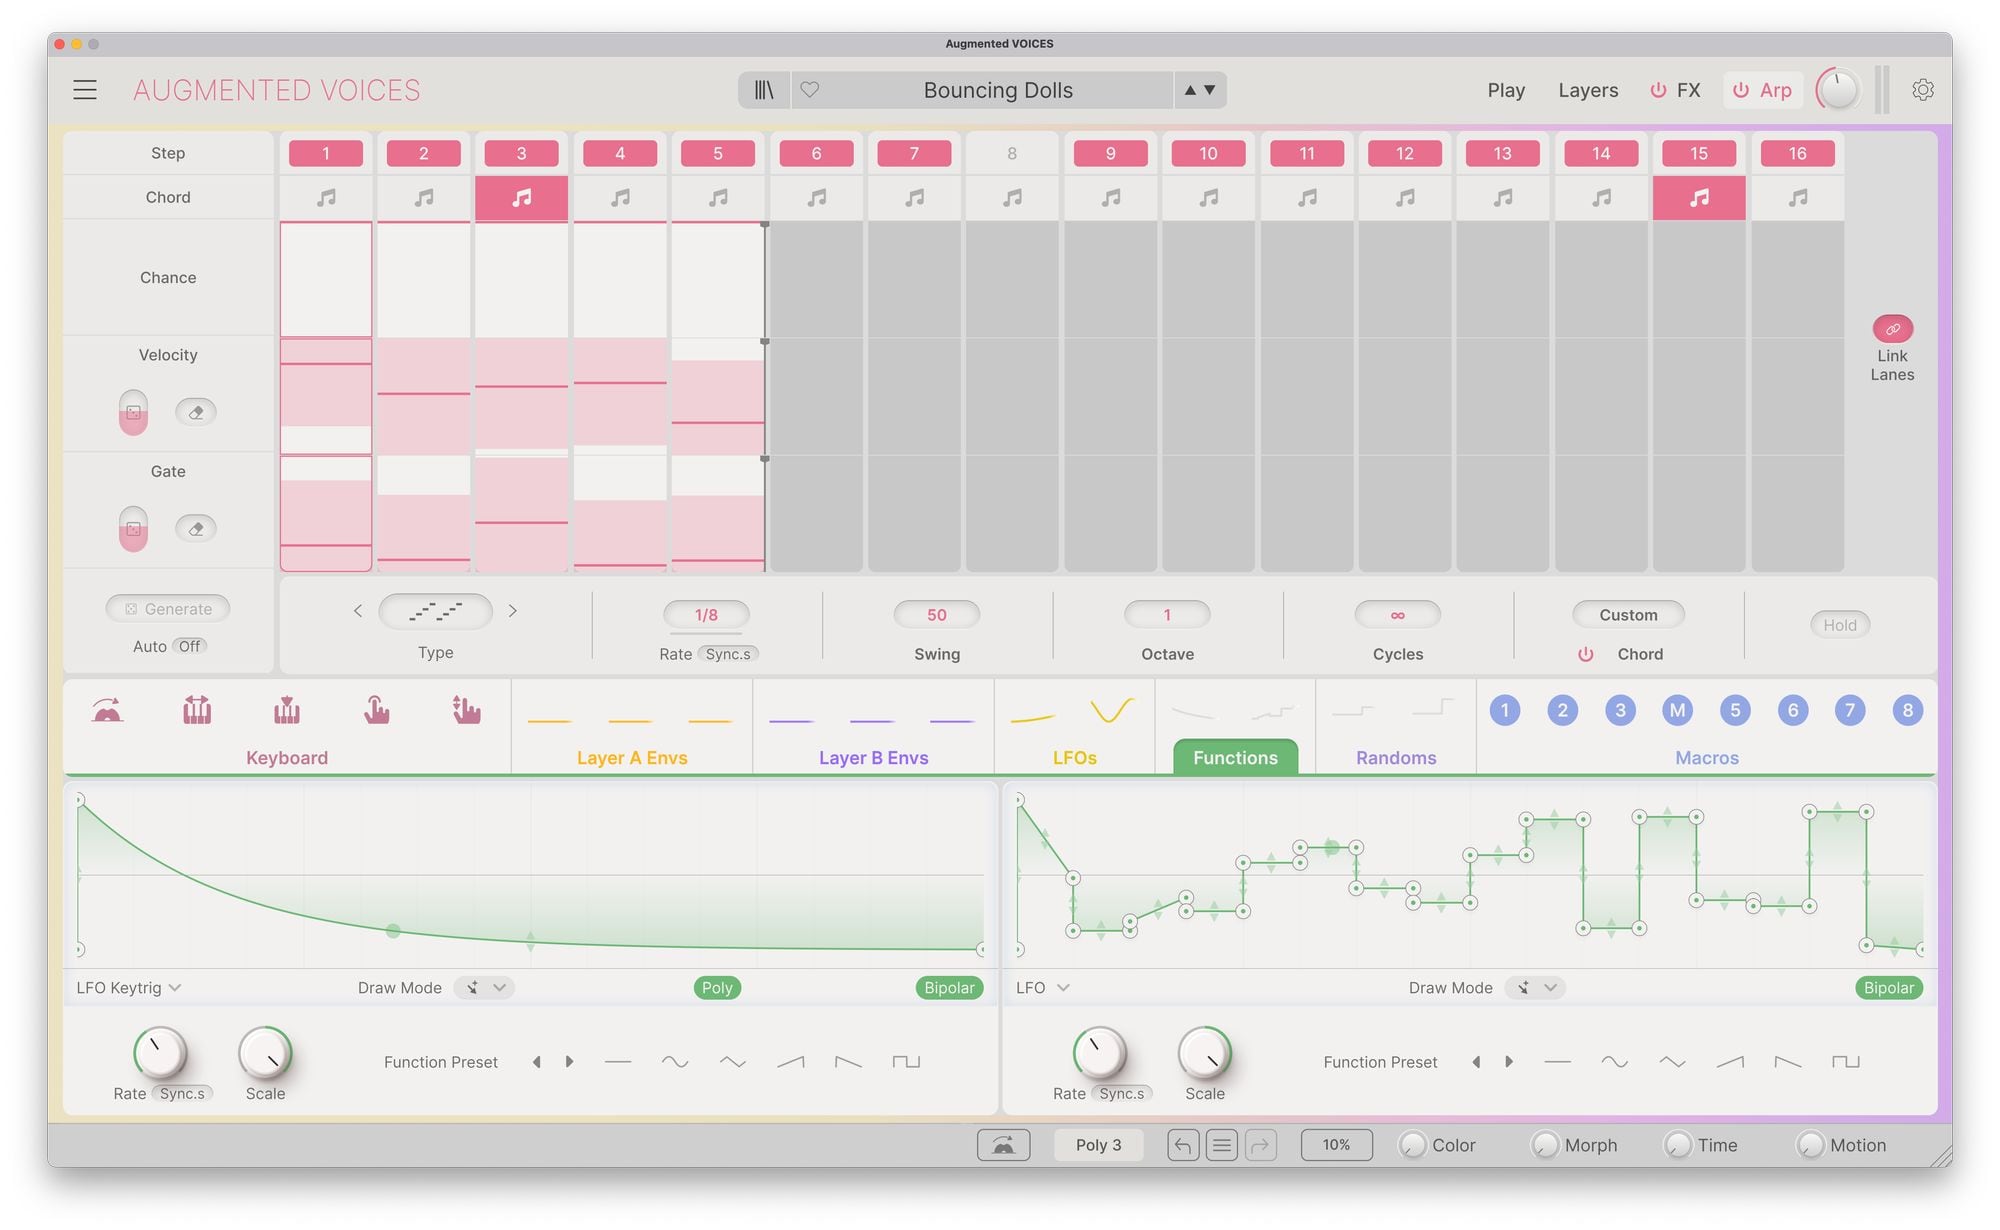The image size is (2000, 1230).
Task: Select the third Keyboard modulation icon
Action: coord(287,710)
